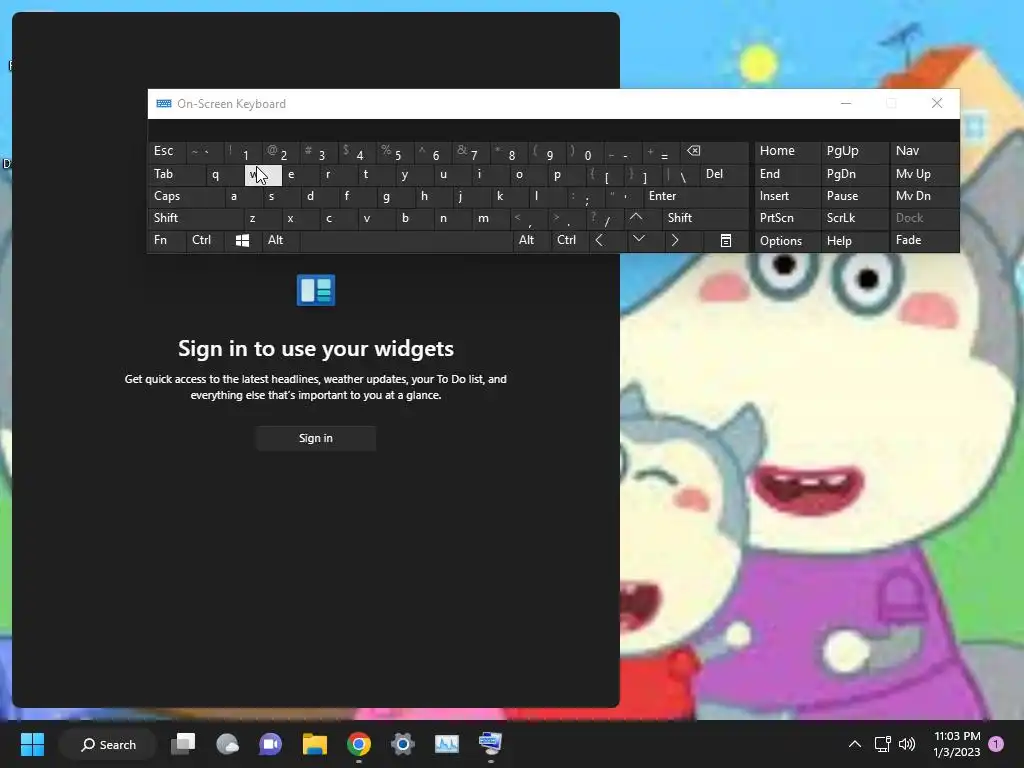The width and height of the screenshot is (1024, 768).
Task: Click the down arrow key on keyboard
Action: [639, 240]
